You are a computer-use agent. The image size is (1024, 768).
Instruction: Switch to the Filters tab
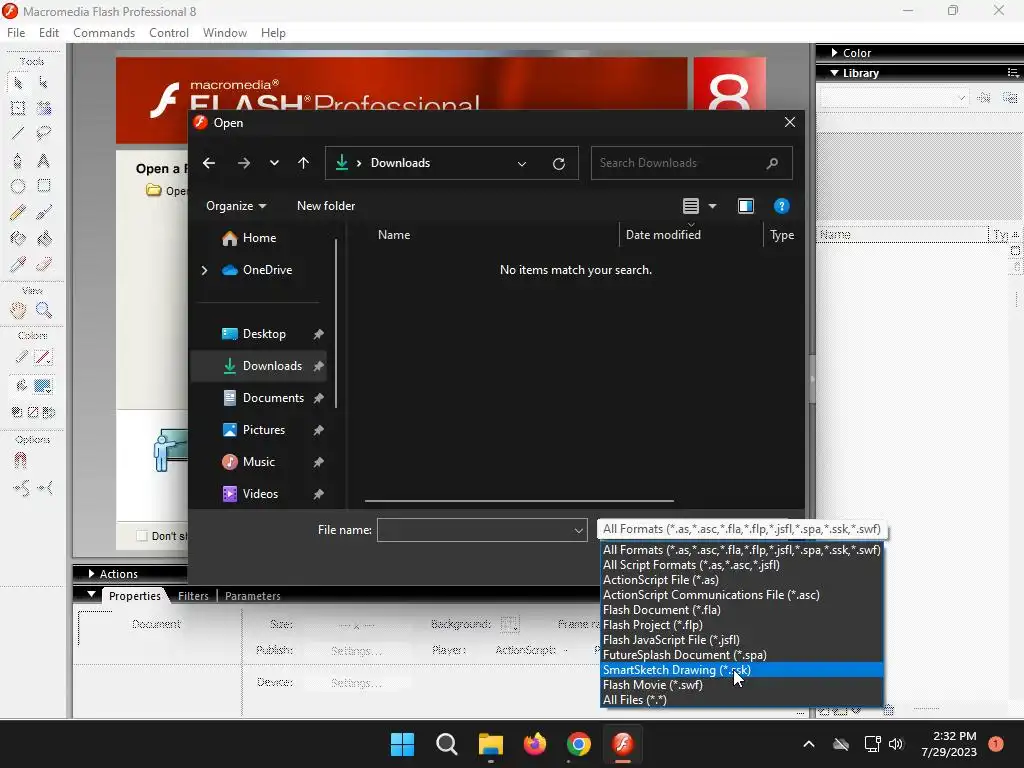tap(193, 596)
